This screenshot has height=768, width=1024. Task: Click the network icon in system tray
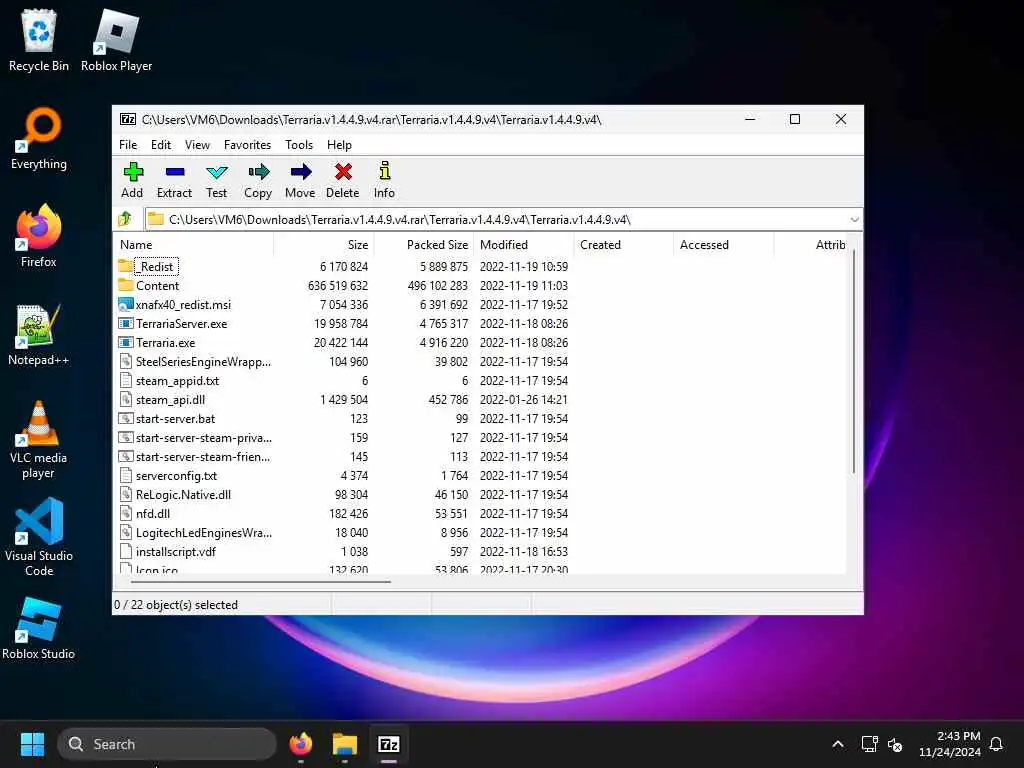tap(869, 744)
